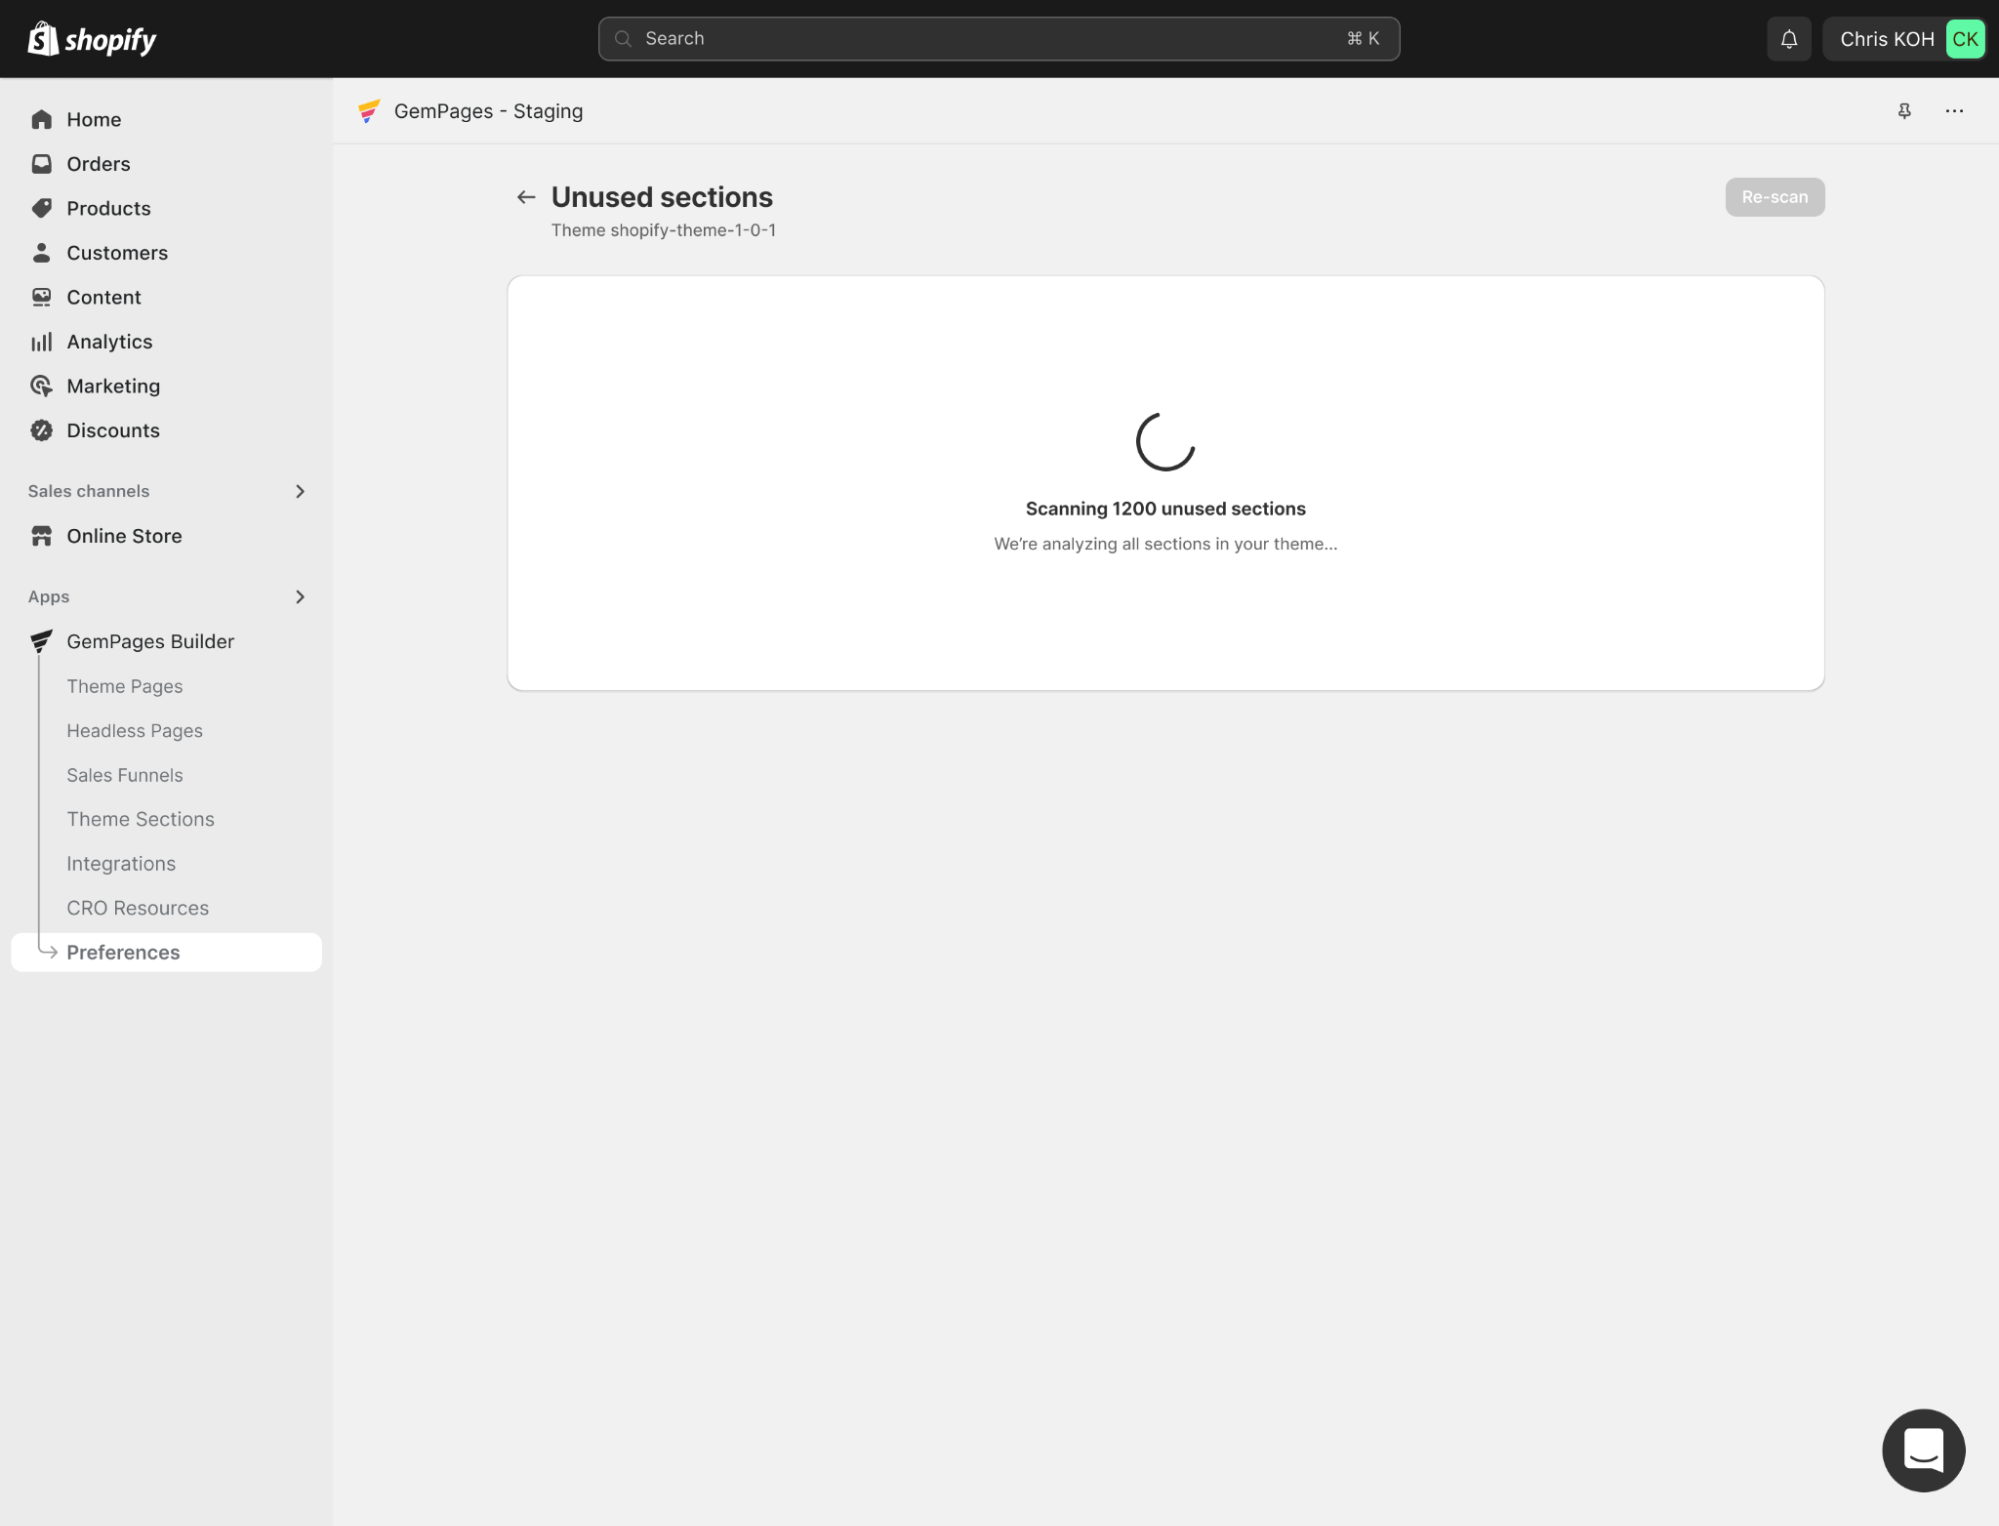Open Analytics from the sidebar

[x=108, y=341]
